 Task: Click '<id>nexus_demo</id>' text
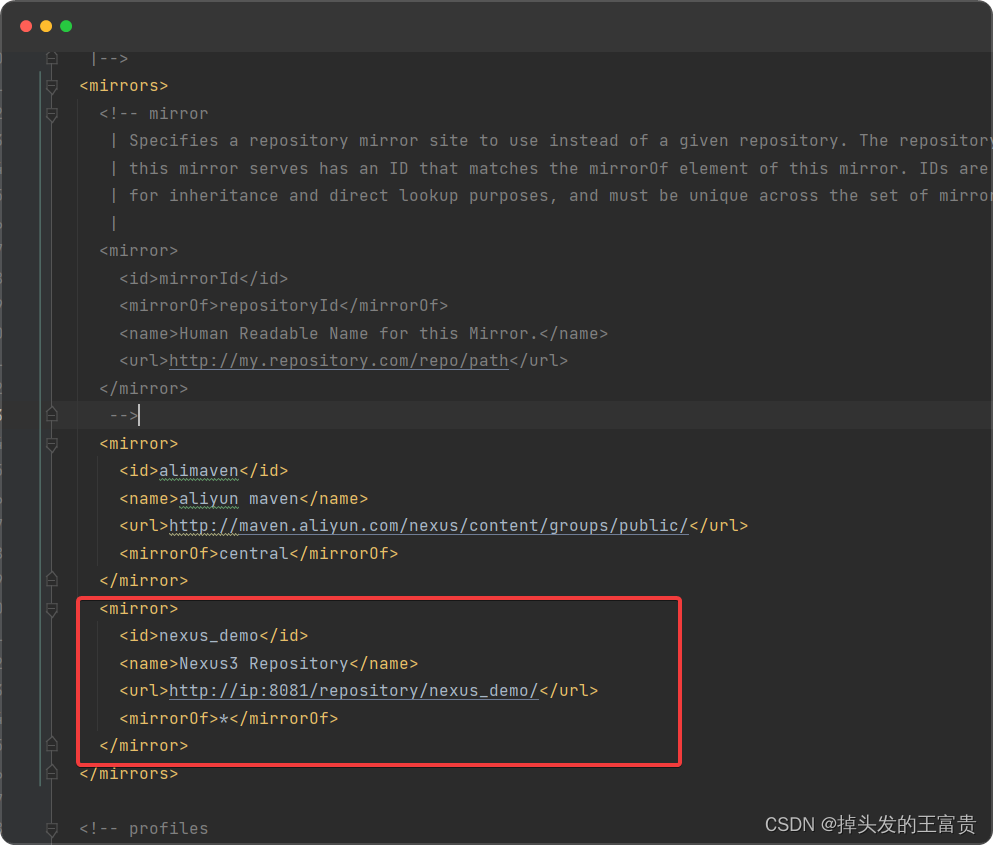[214, 635]
